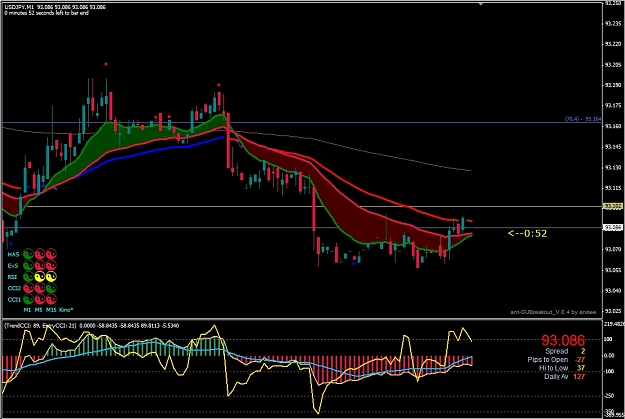The height and width of the screenshot is (419, 625).
Task: Click the 93.130 price scale label
Action: pyautogui.click(x=613, y=167)
